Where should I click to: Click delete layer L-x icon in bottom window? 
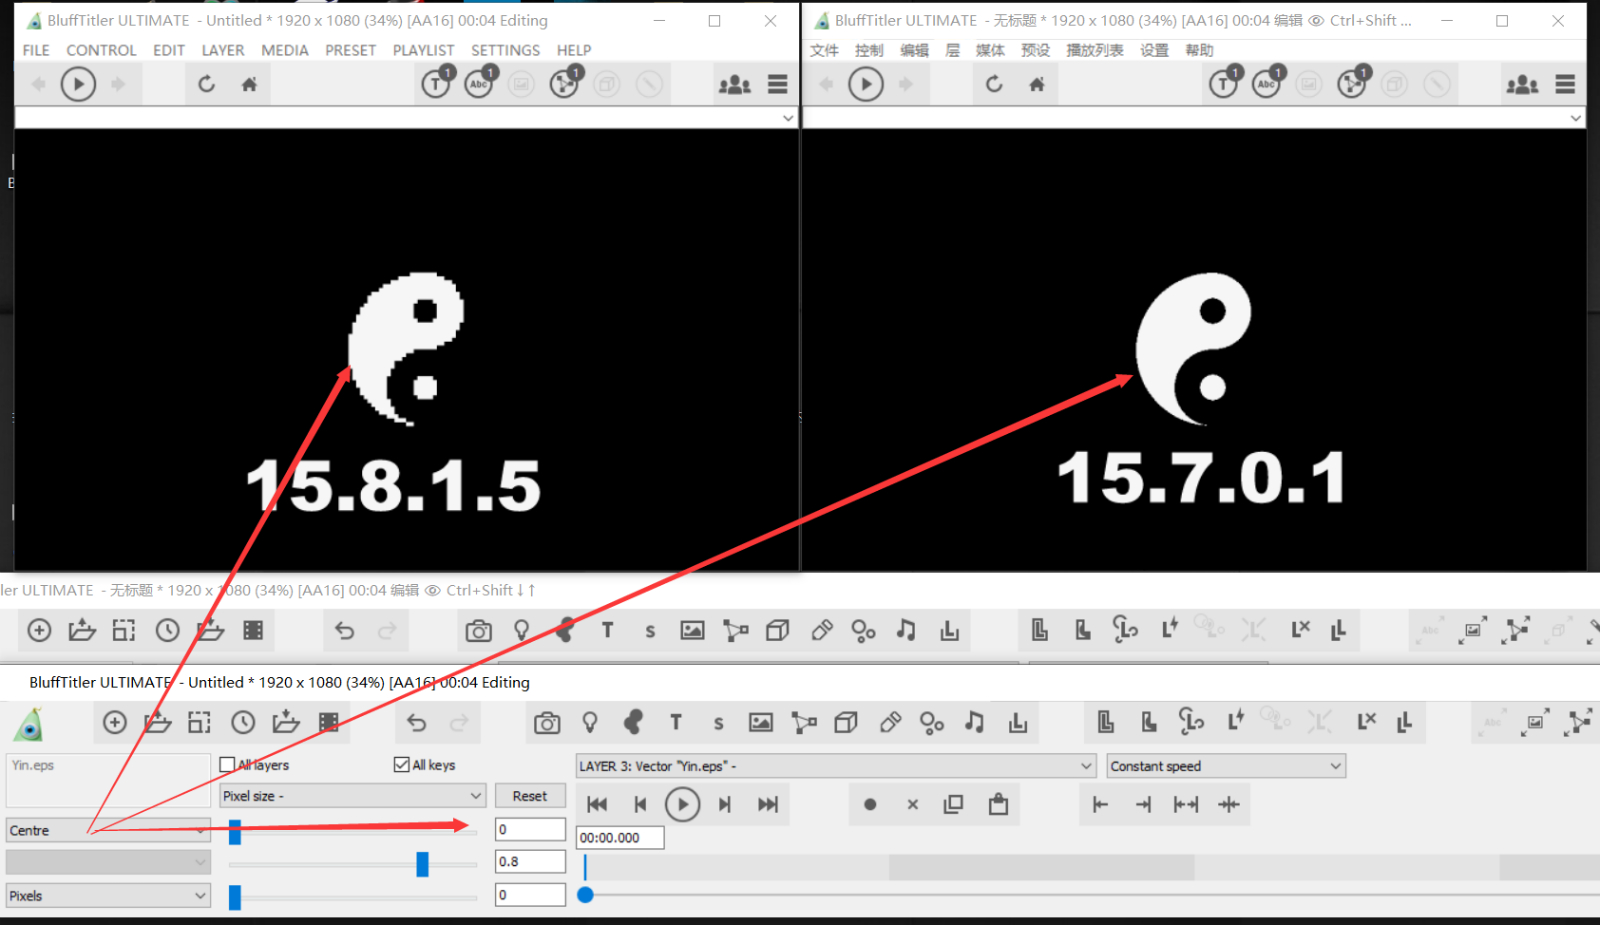[1366, 721]
